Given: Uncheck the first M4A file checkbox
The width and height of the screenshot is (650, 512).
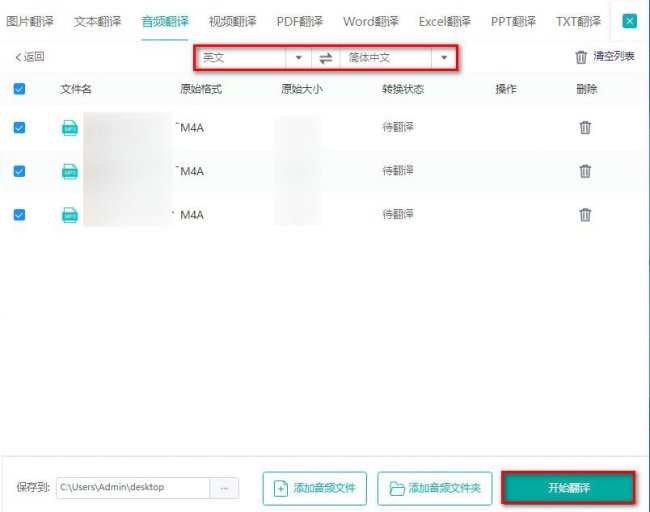Looking at the screenshot, I should 19,127.
